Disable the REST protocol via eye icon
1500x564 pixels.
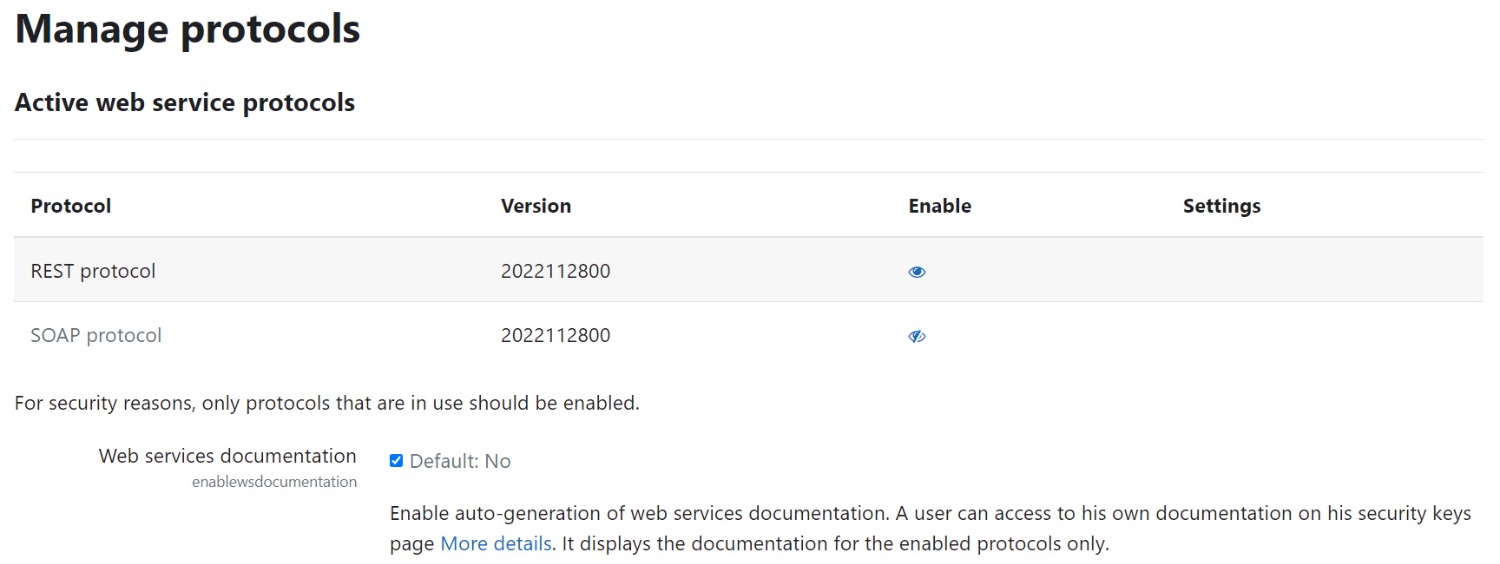pos(916,271)
